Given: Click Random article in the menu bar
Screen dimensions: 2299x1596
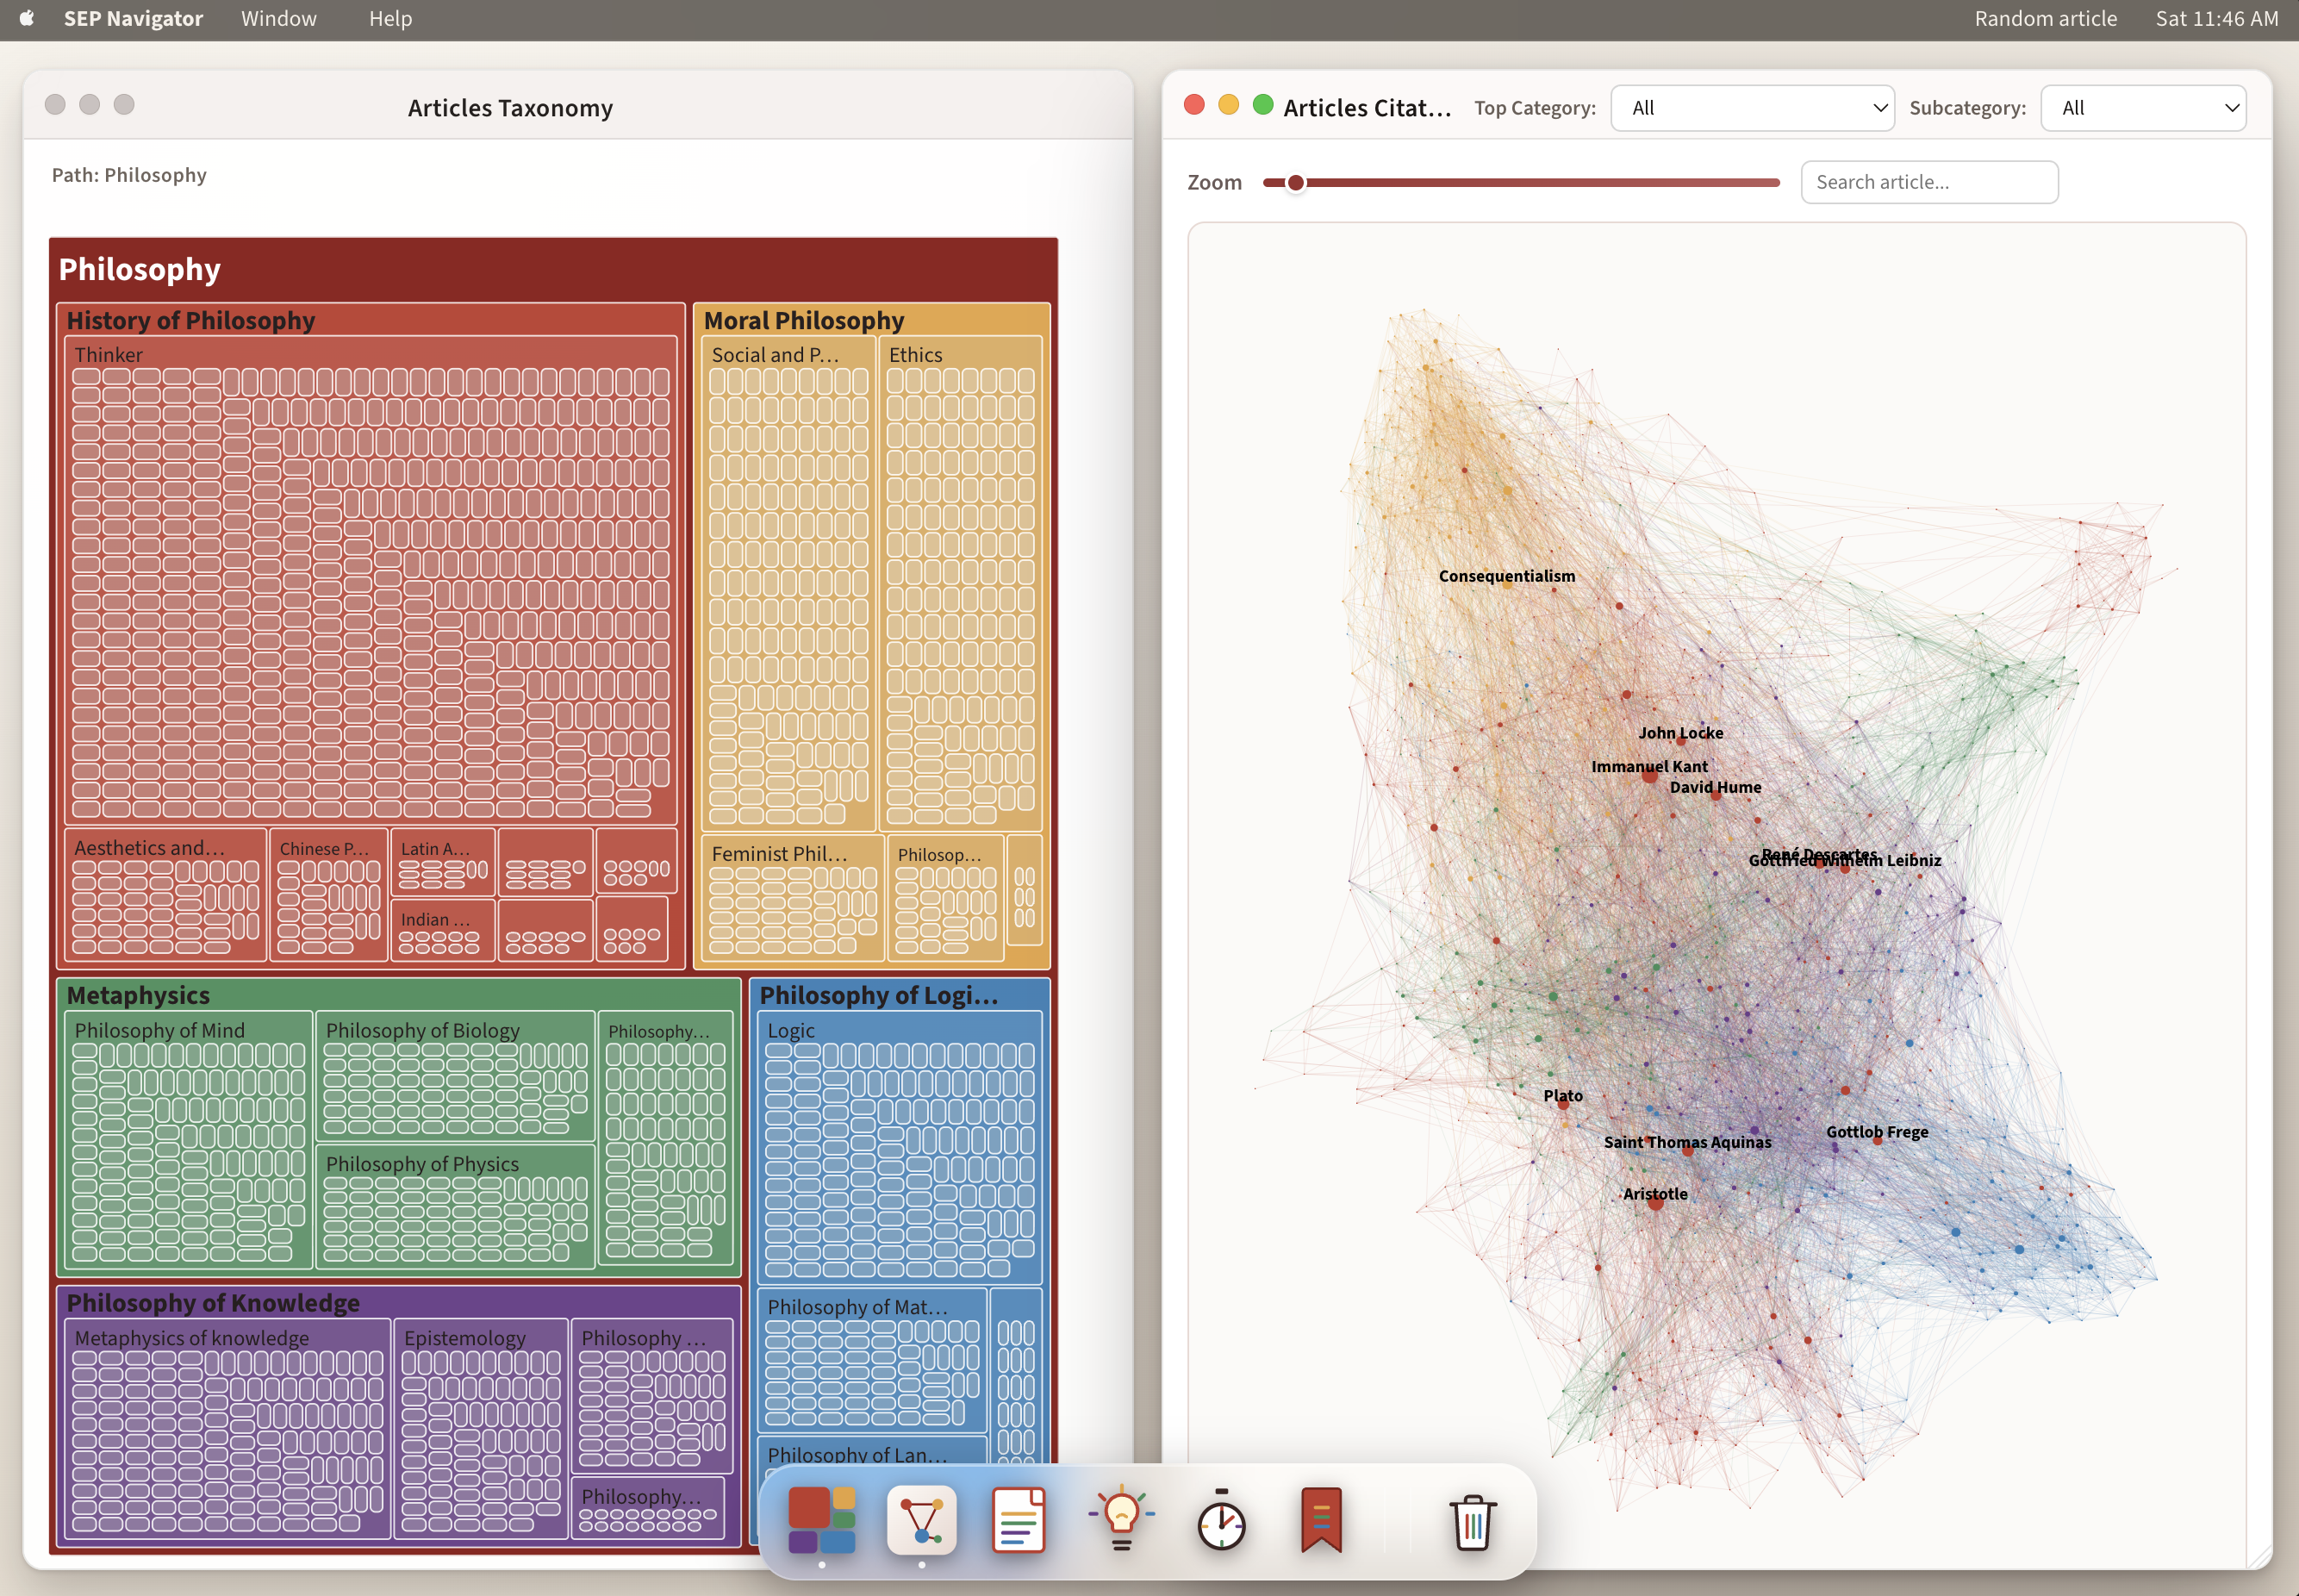Looking at the screenshot, I should coord(2045,19).
